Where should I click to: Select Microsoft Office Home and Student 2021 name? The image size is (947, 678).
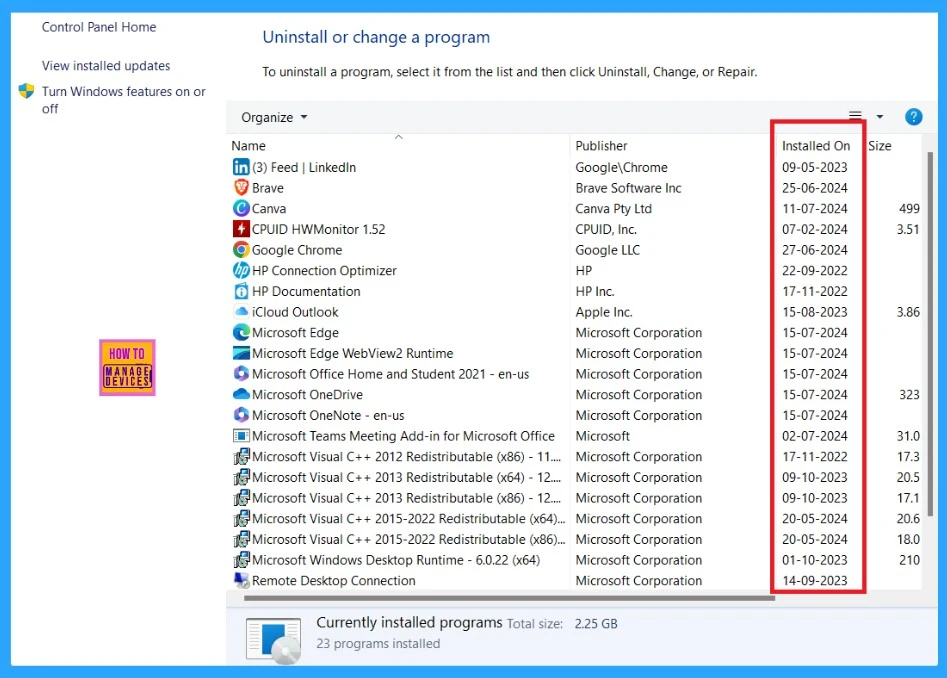[390, 374]
